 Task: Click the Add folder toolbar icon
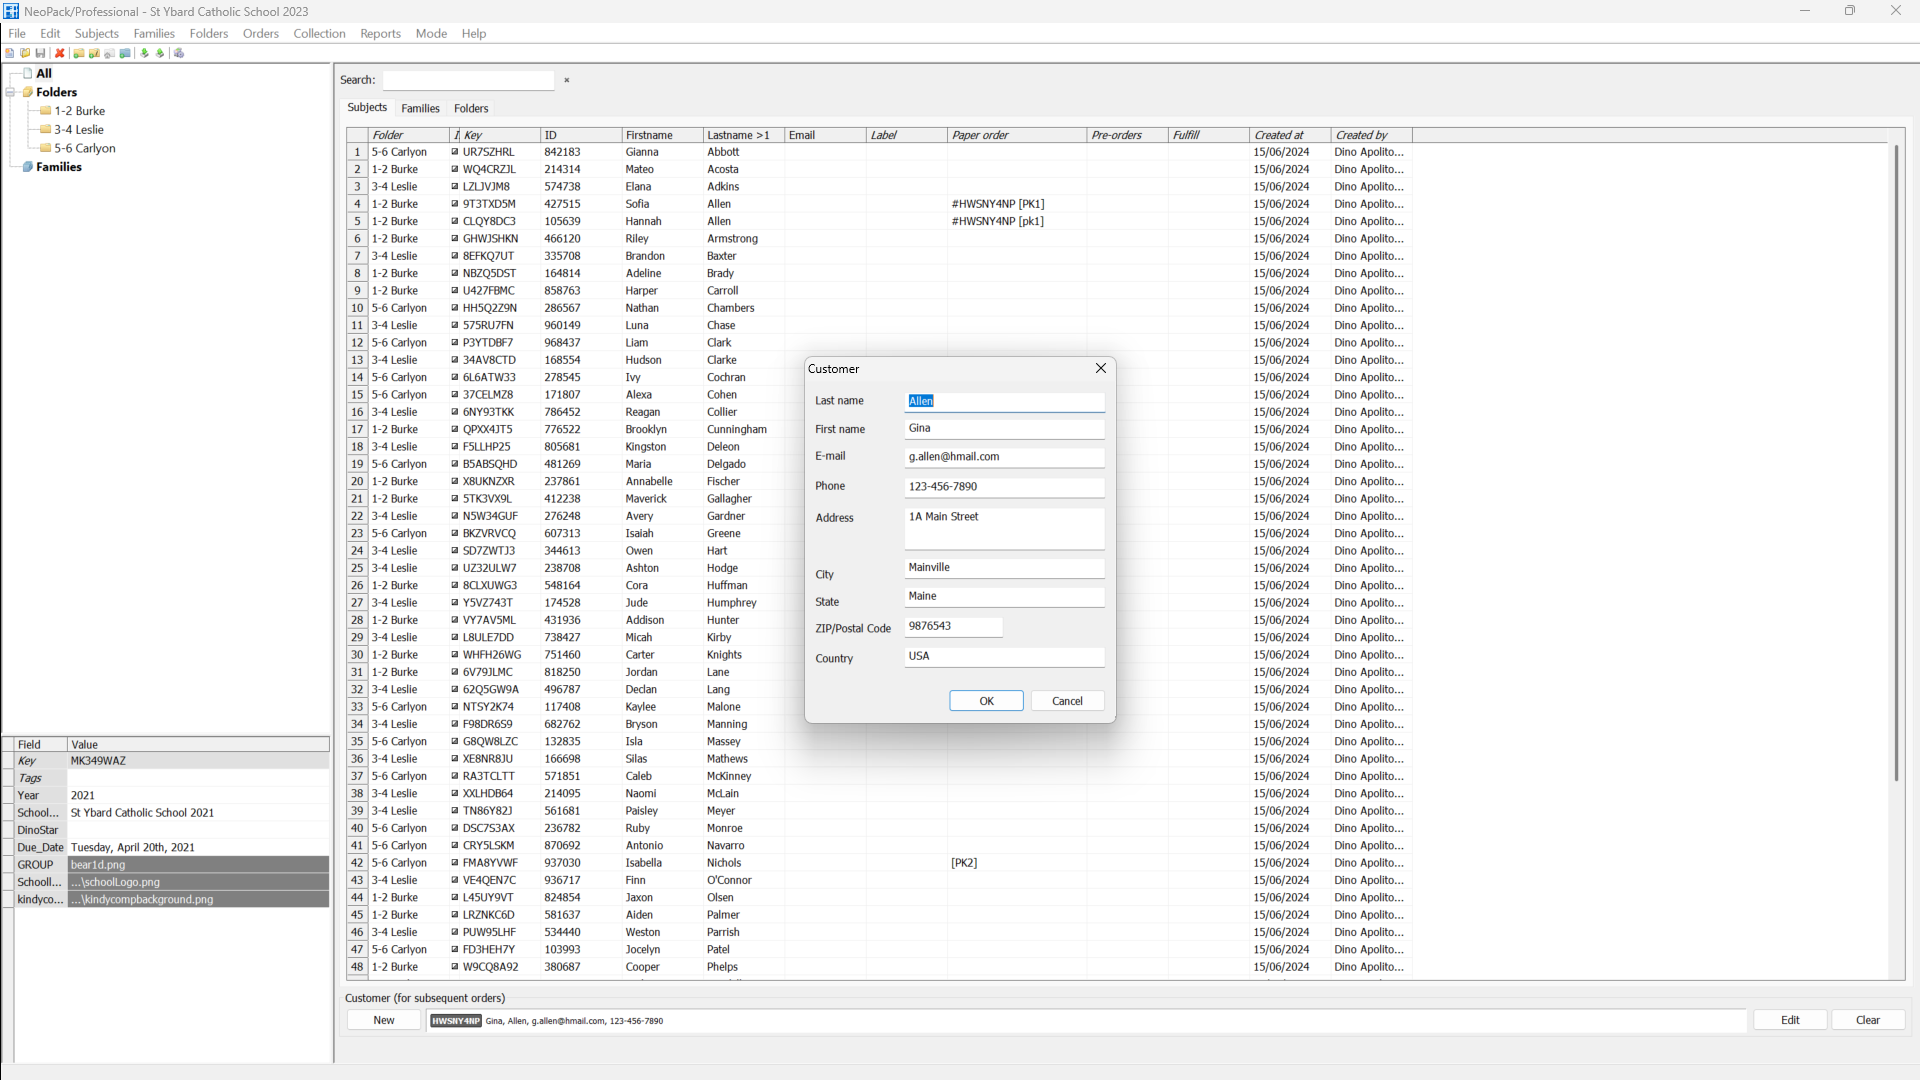point(79,53)
